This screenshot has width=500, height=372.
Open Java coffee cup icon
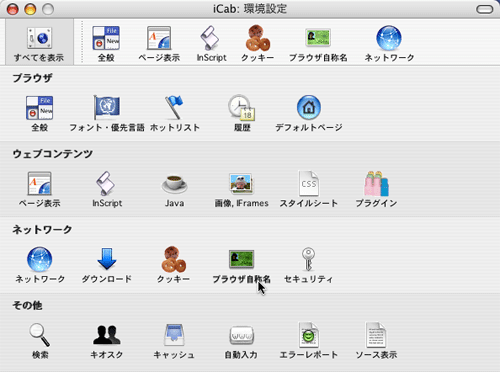(174, 184)
